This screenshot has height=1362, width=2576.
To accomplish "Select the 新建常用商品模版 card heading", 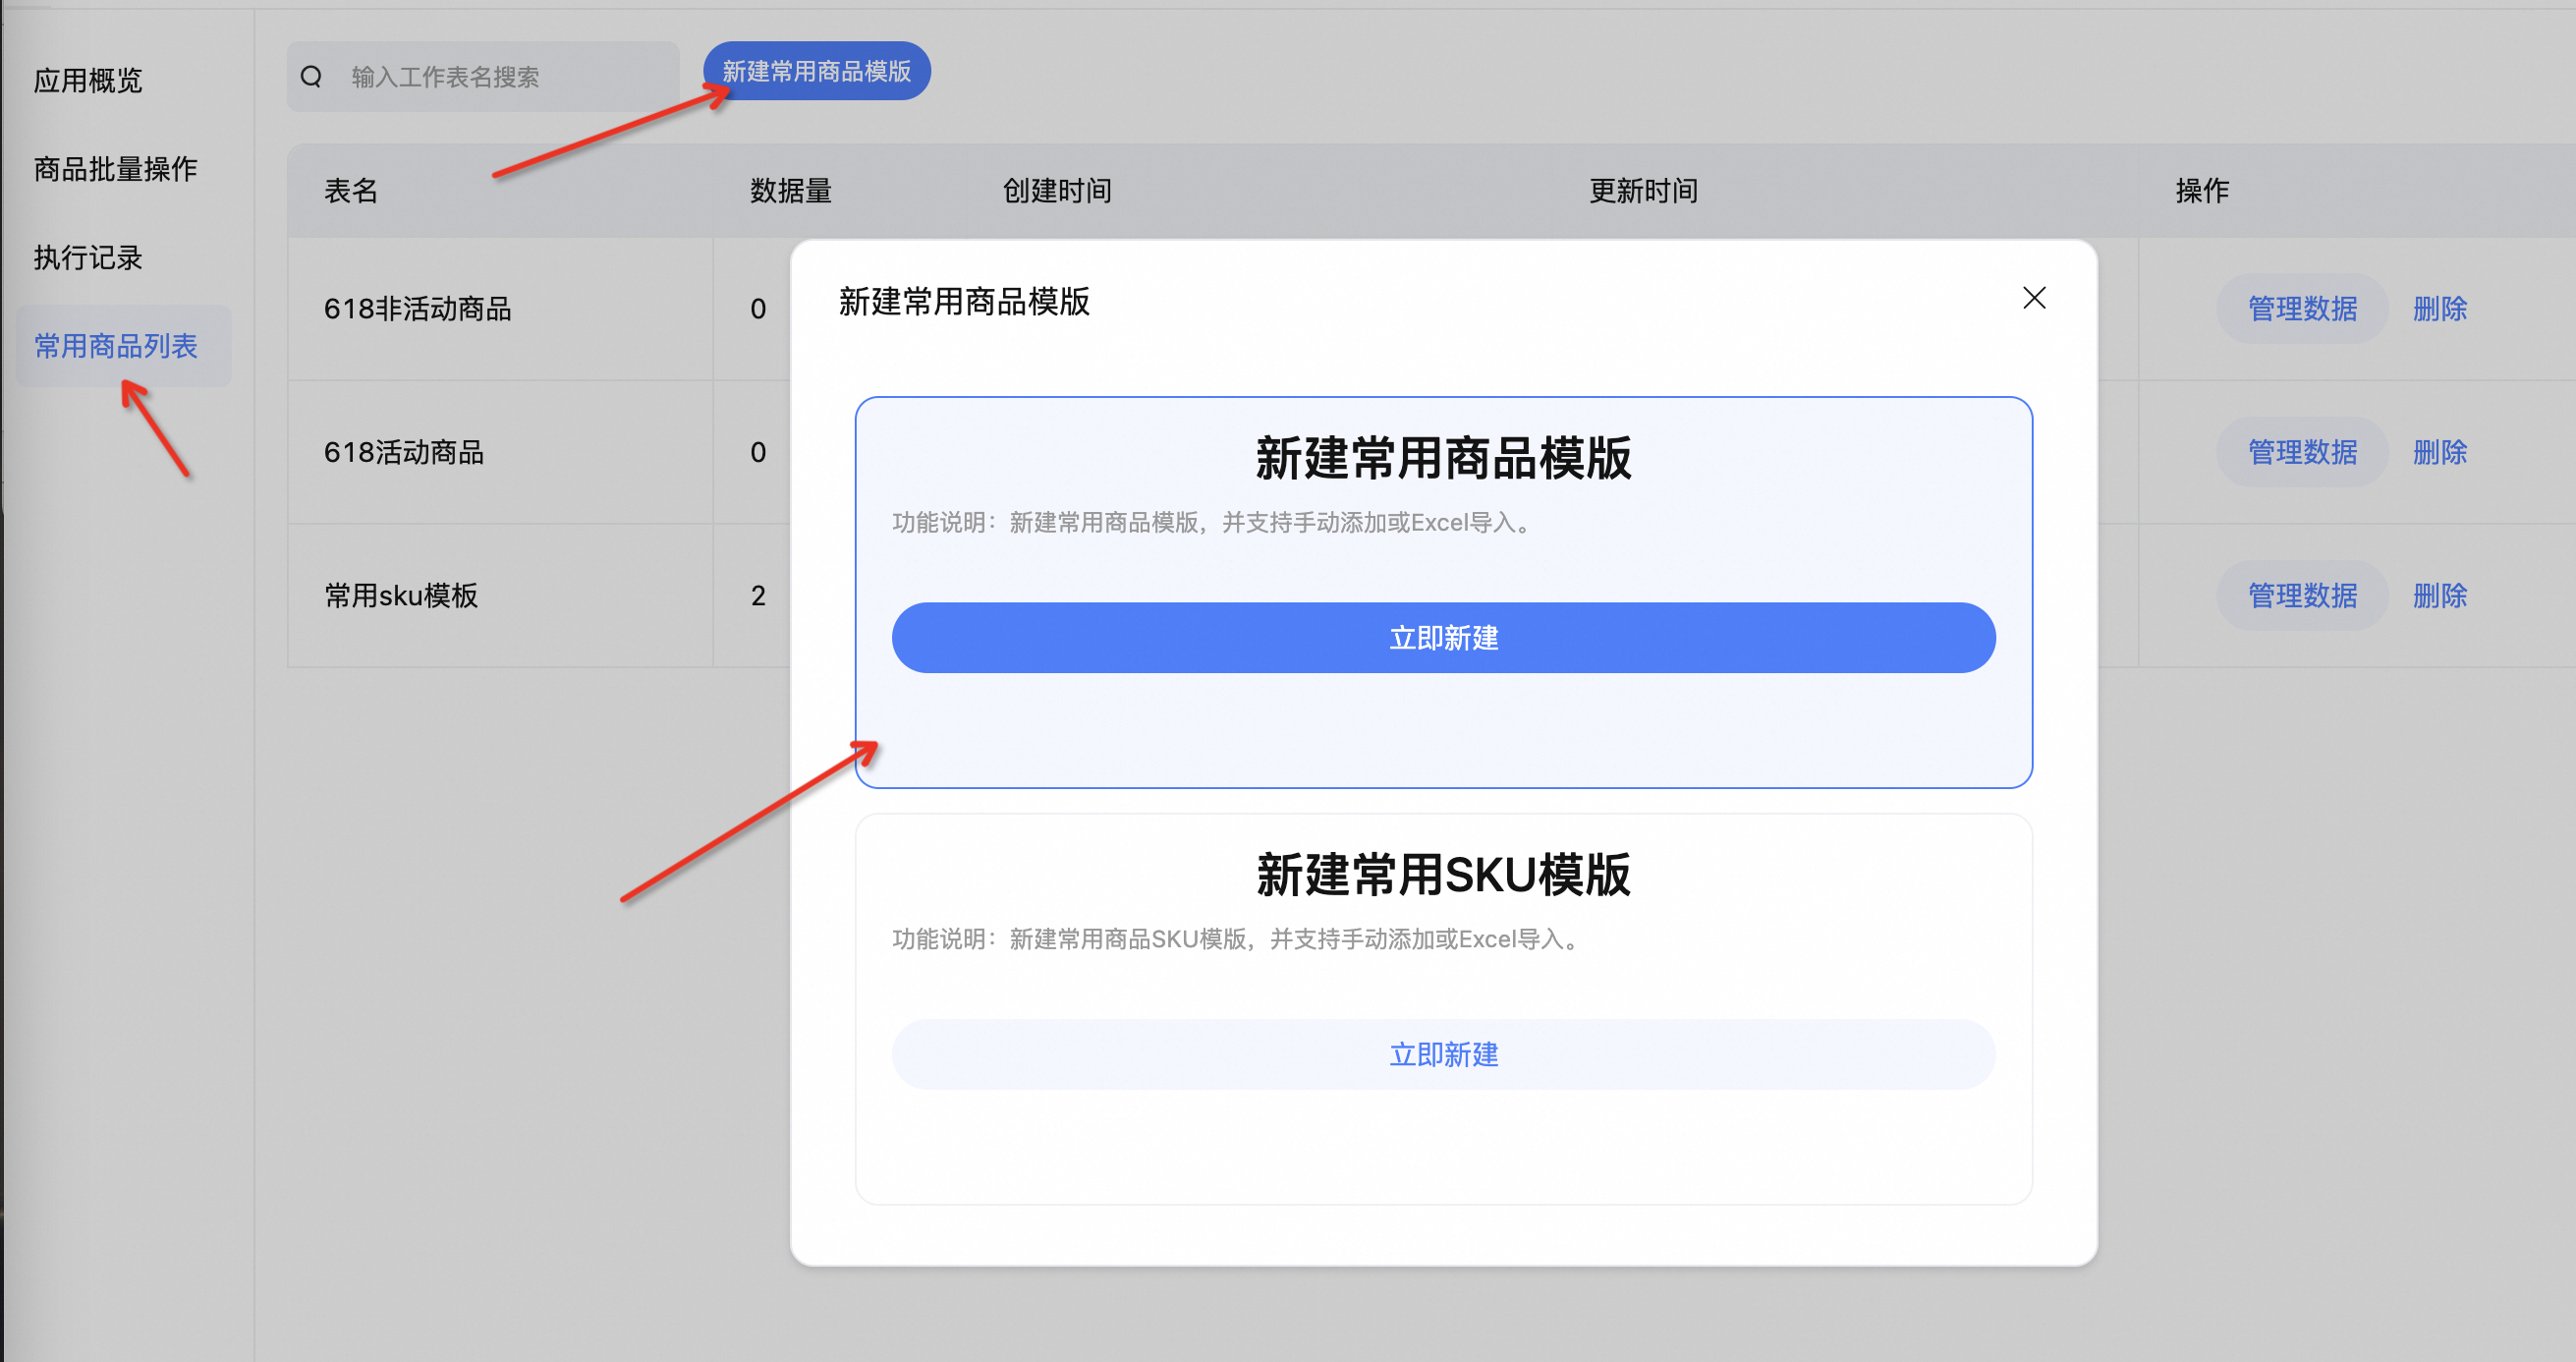I will click(x=1442, y=459).
